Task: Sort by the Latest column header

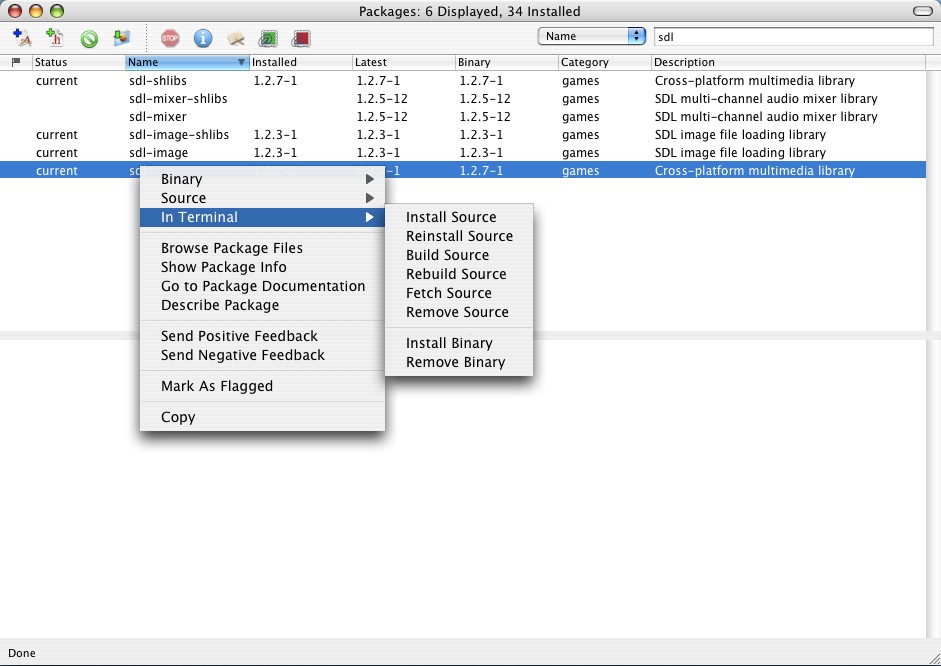Action: [x=404, y=62]
